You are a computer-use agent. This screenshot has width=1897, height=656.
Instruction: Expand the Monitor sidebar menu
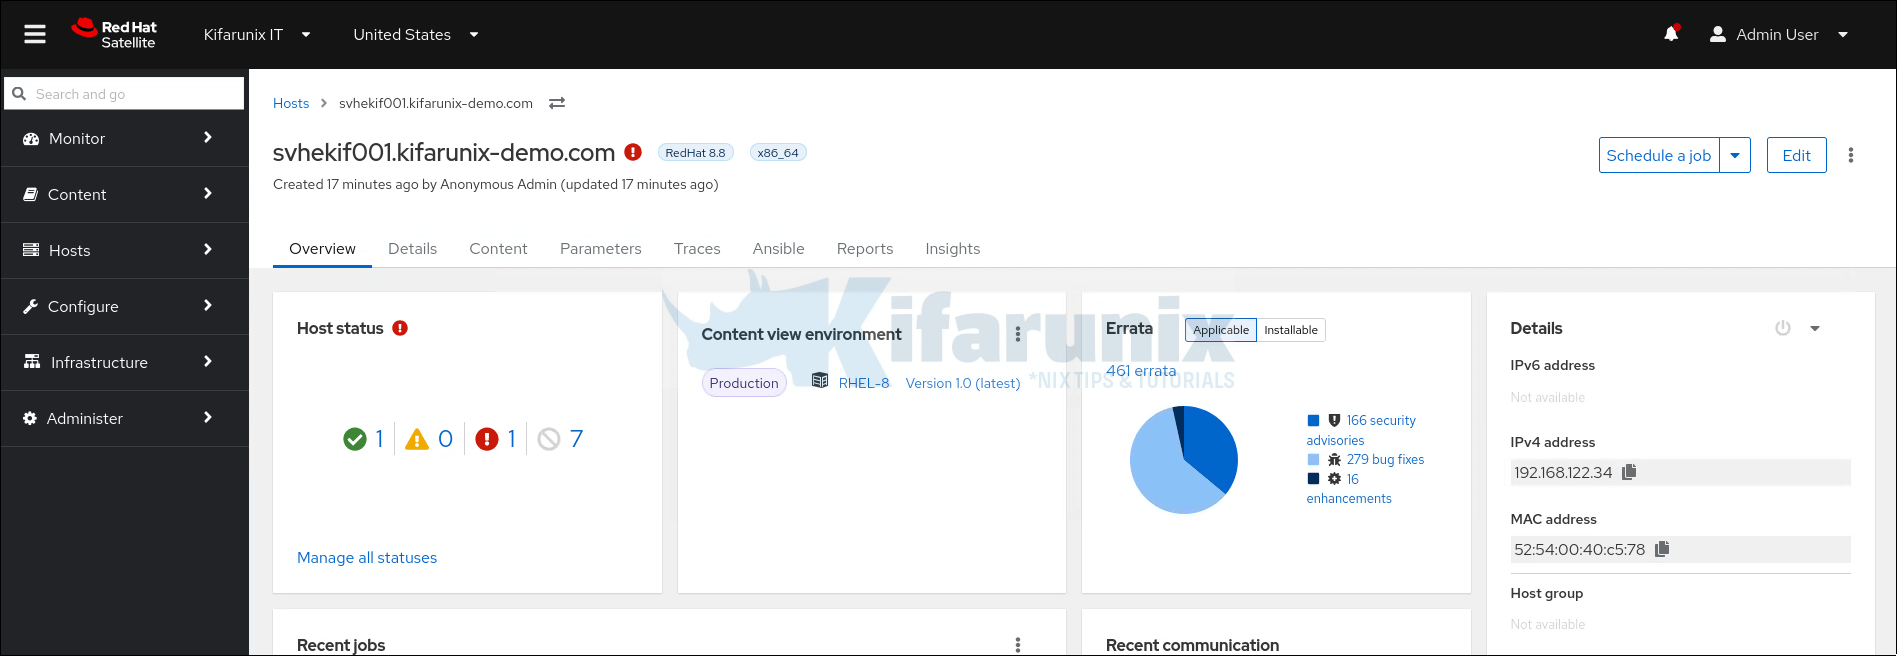click(x=124, y=138)
